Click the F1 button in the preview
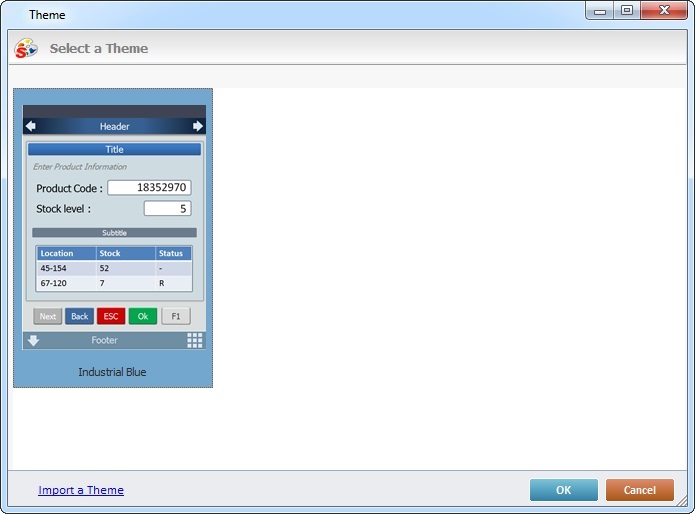 175,316
